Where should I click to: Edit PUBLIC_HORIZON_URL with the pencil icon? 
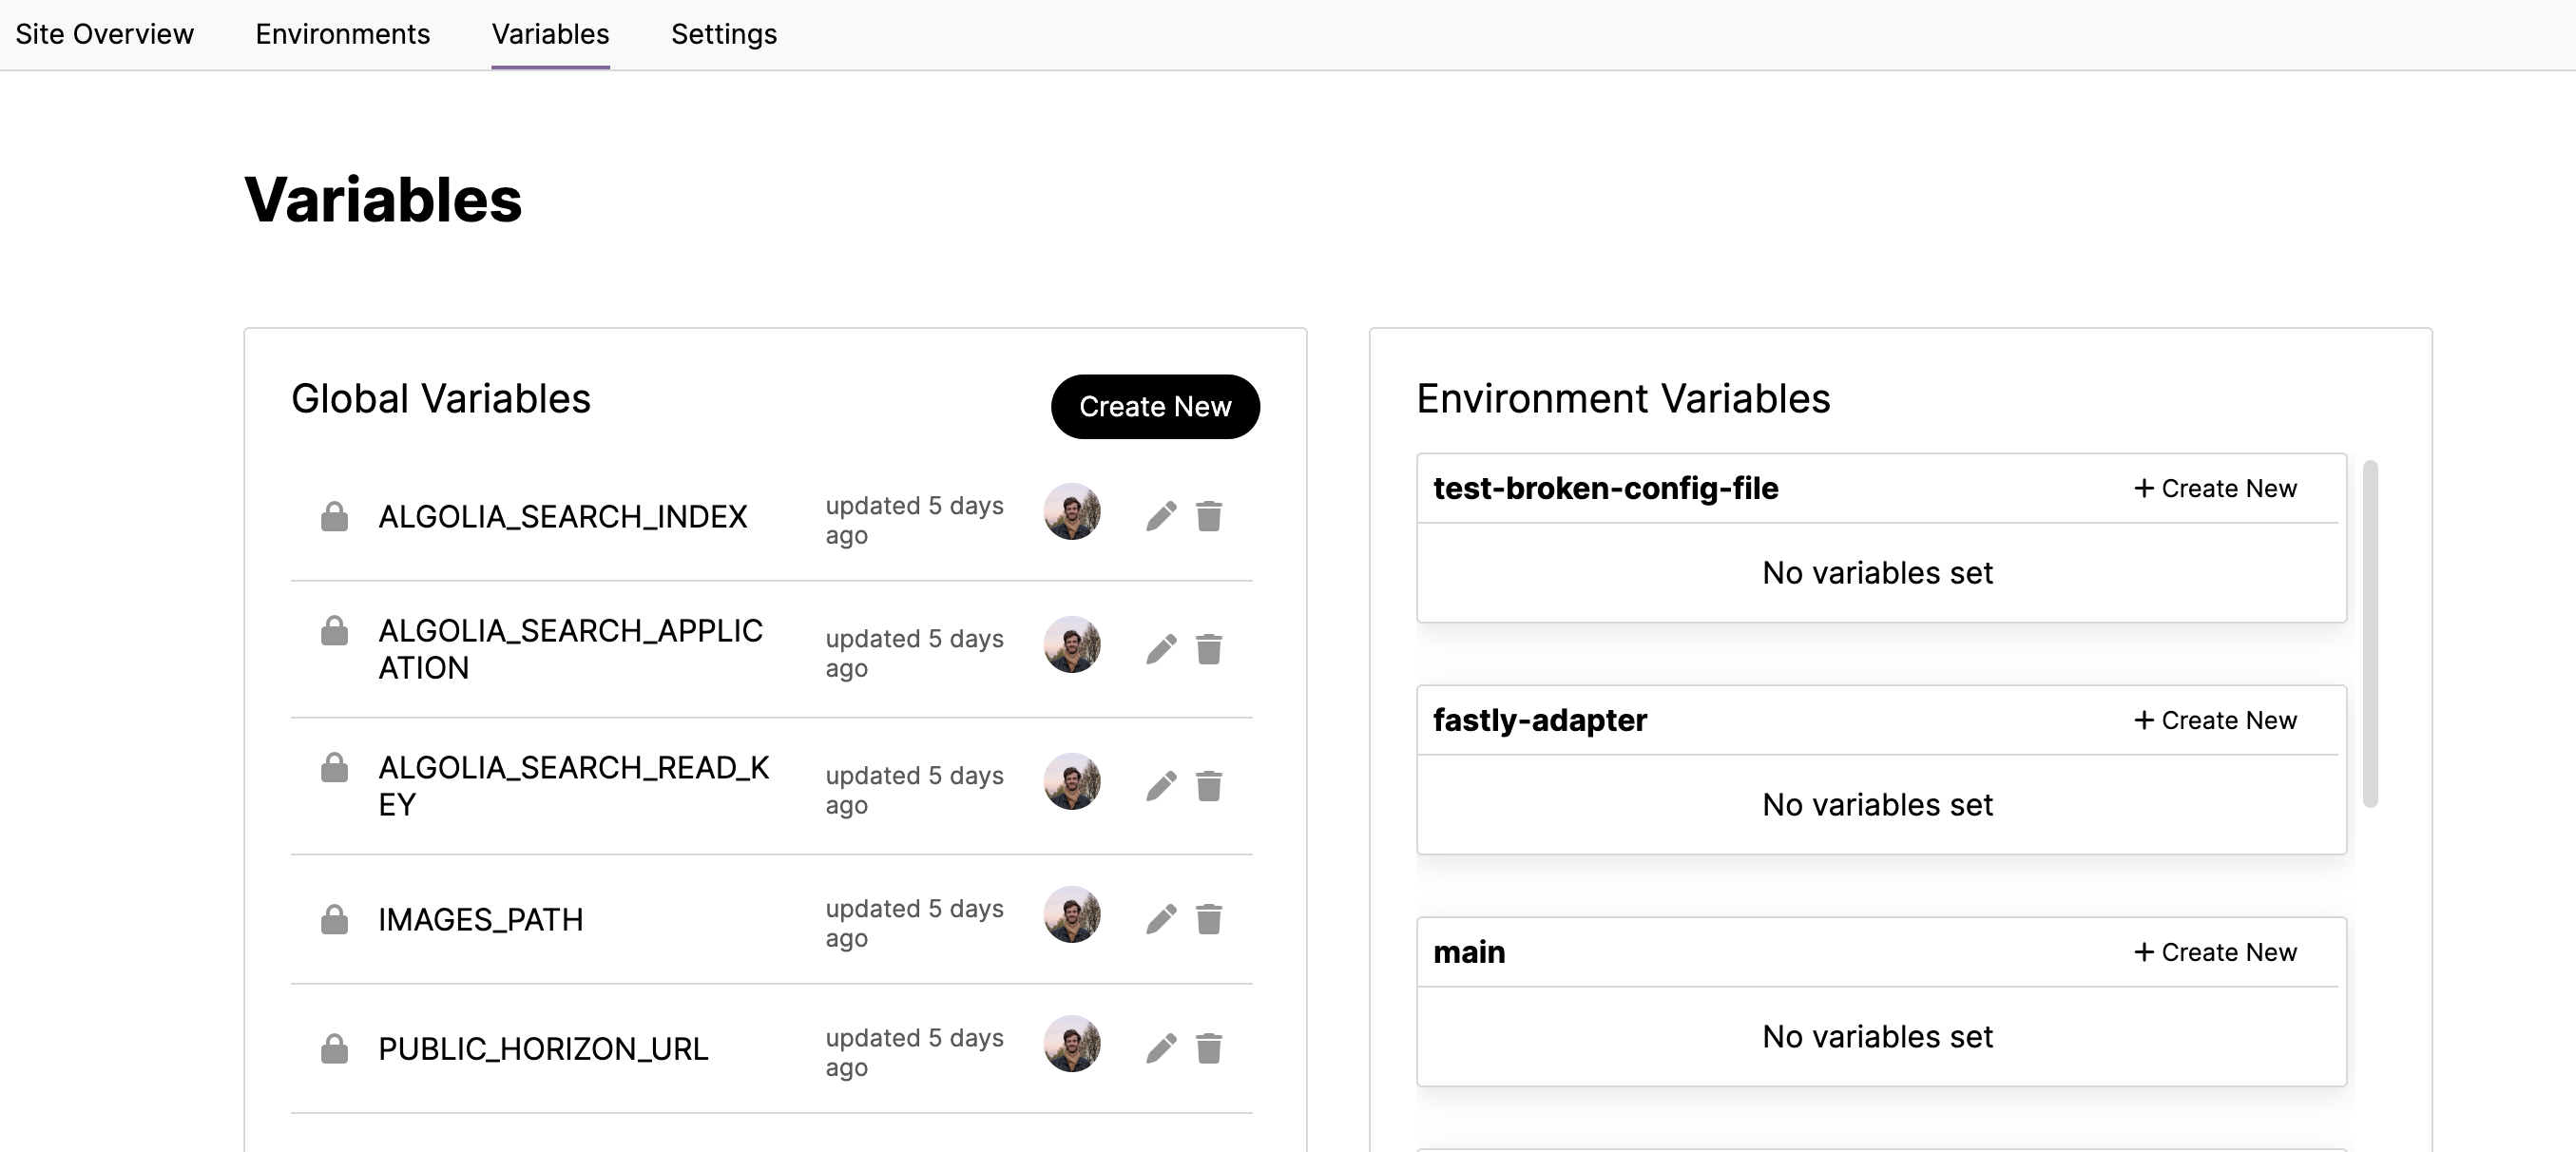pyautogui.click(x=1161, y=1048)
